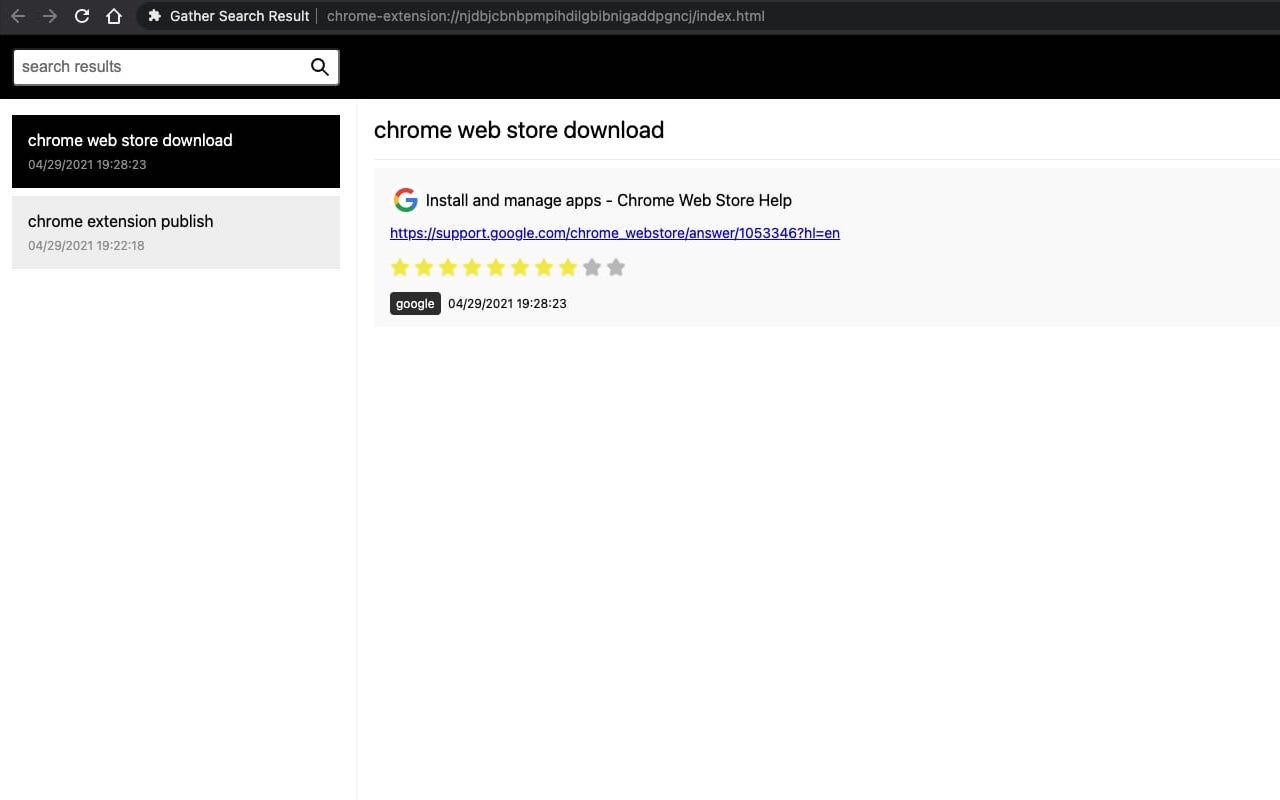The image size is (1280, 800).
Task: Click the result timestamp 04/29/2021 19:28:23 beside google tag
Action: 507,303
